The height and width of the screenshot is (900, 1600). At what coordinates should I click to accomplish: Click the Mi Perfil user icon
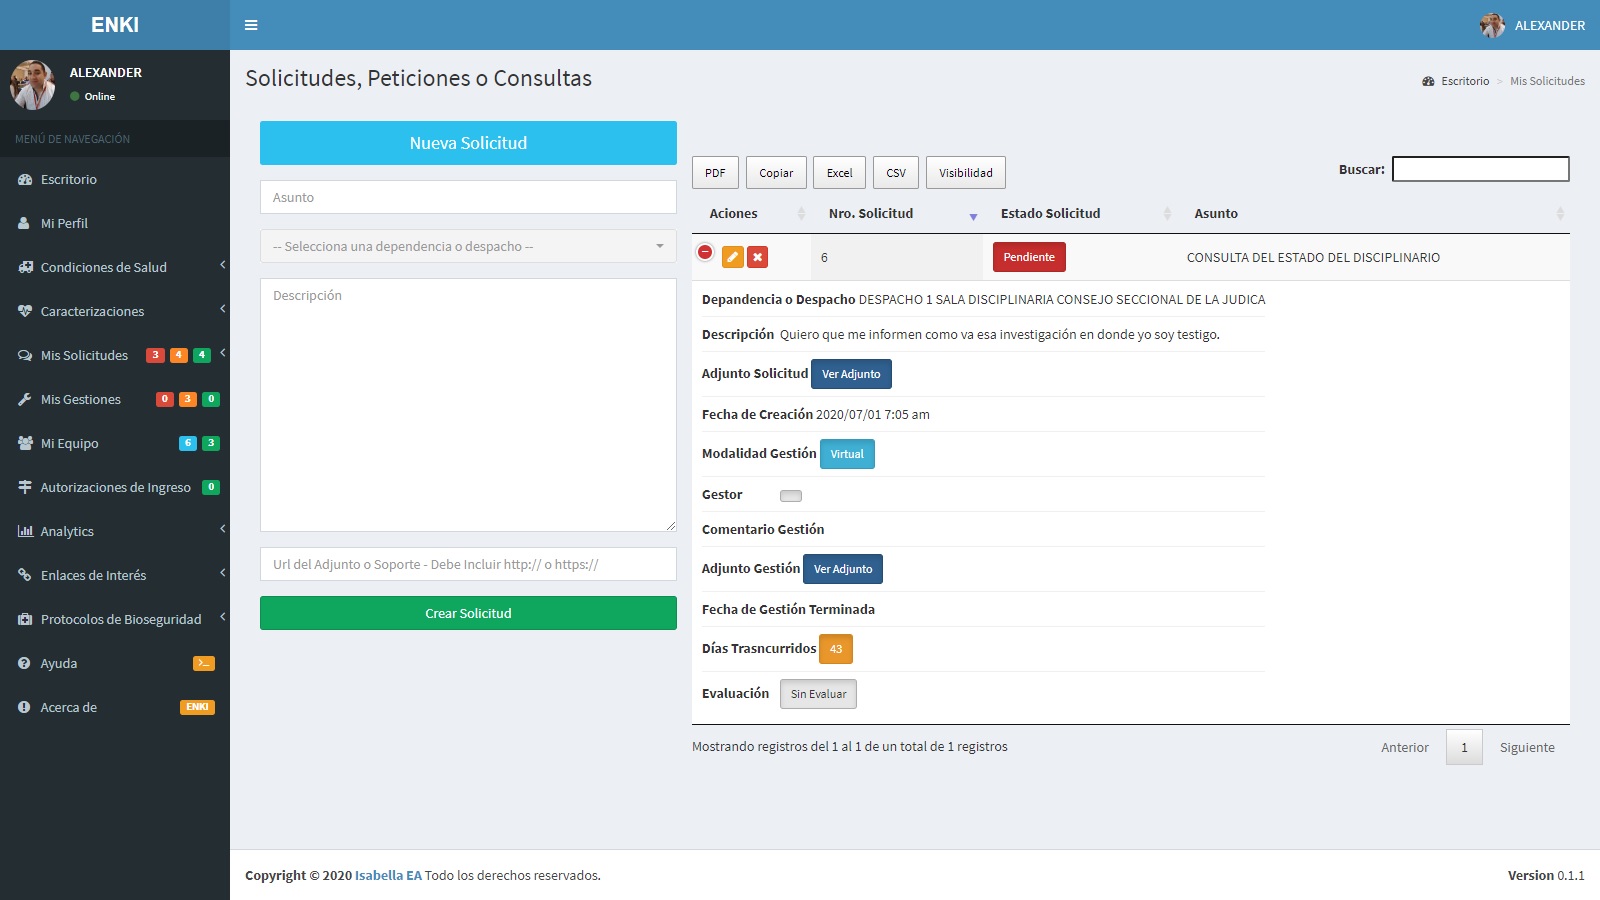click(x=24, y=224)
